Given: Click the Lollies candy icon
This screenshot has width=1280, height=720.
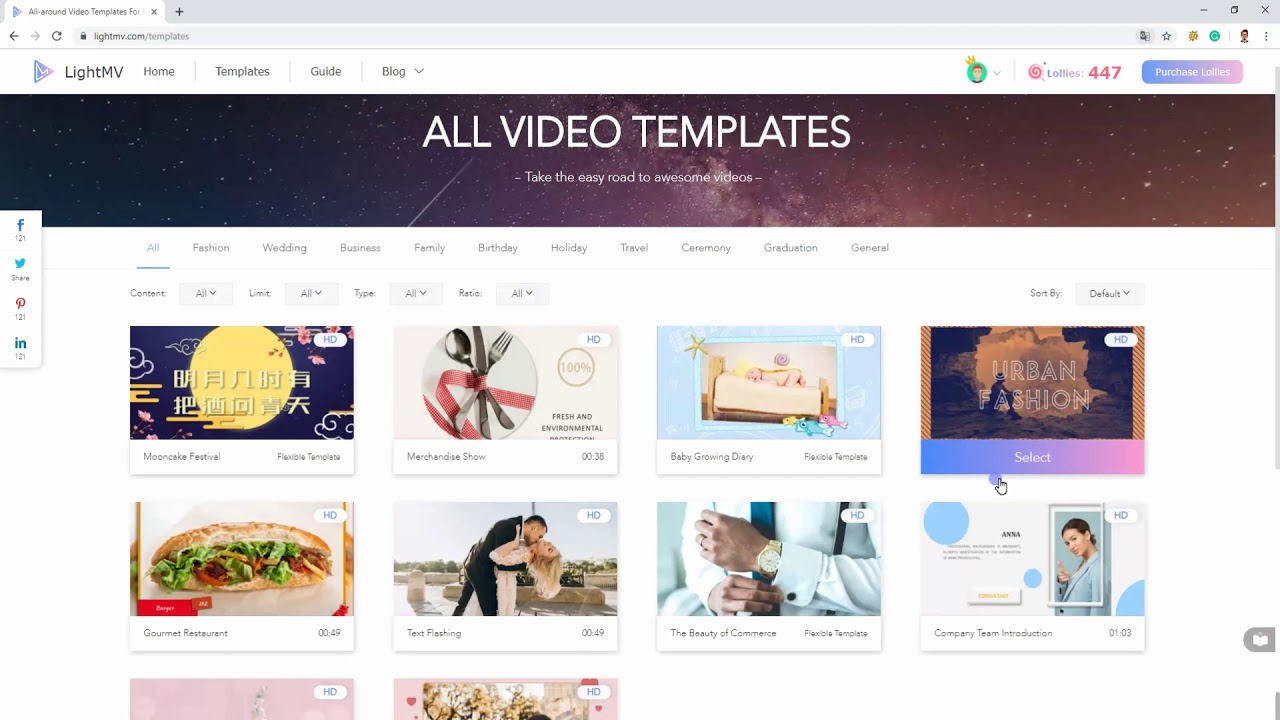Looking at the screenshot, I should click(1035, 72).
